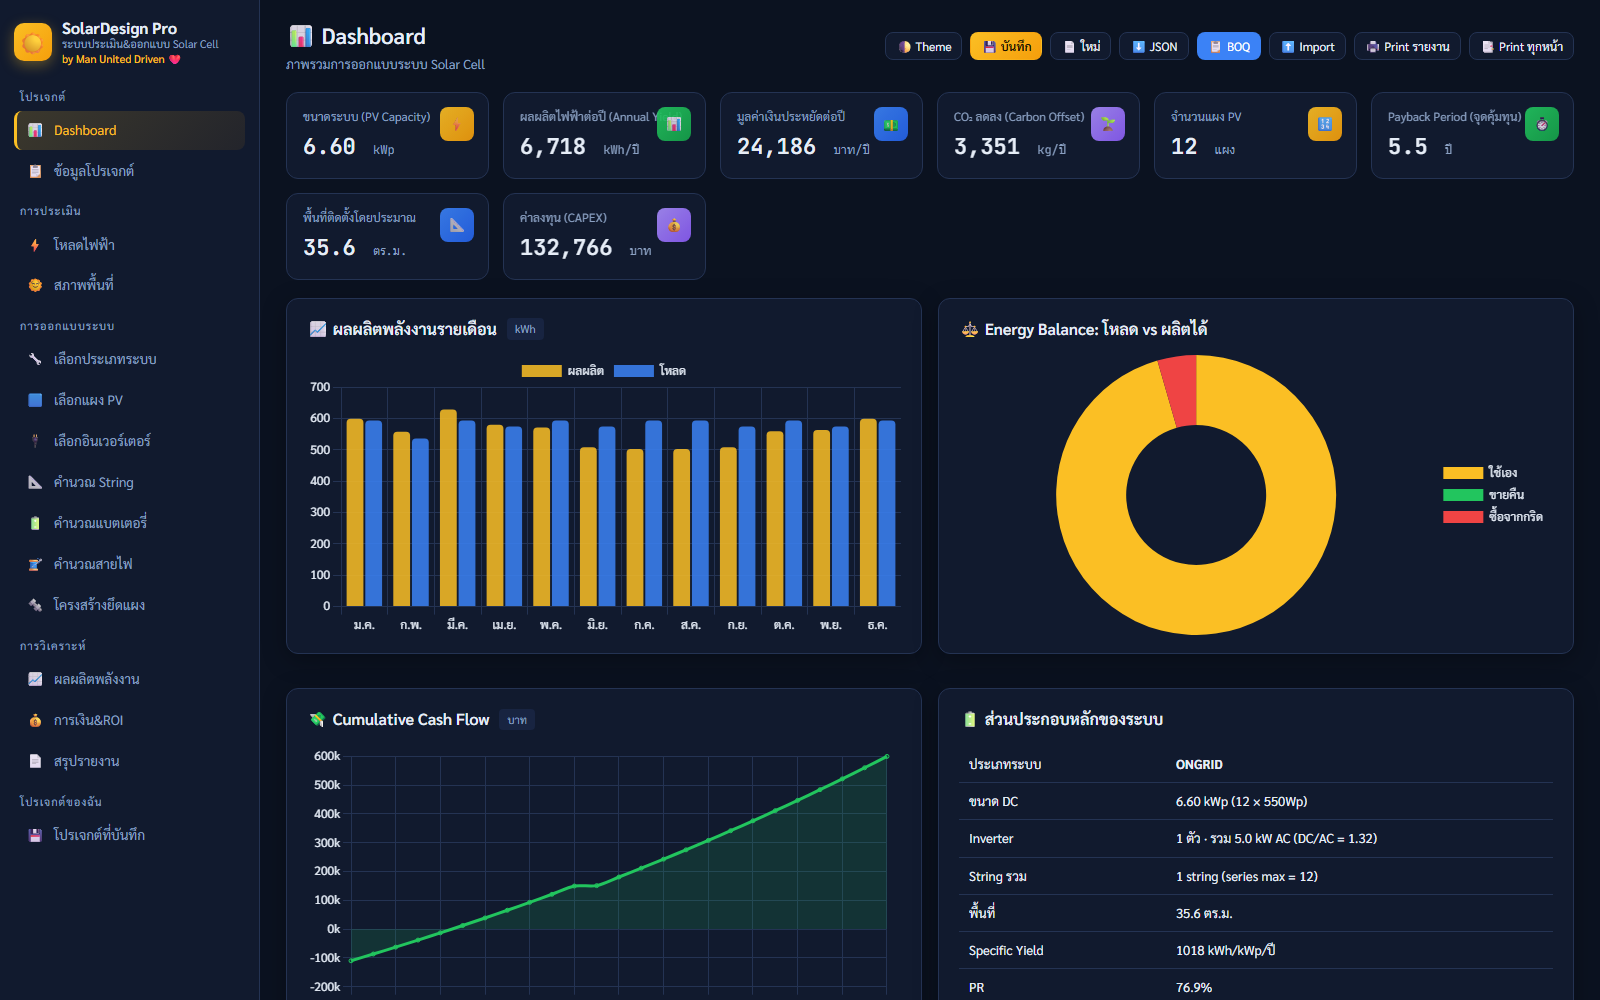This screenshot has height=1000, width=1600.
Task: Click the Payback Period stopwatch icon
Action: coord(1542,124)
